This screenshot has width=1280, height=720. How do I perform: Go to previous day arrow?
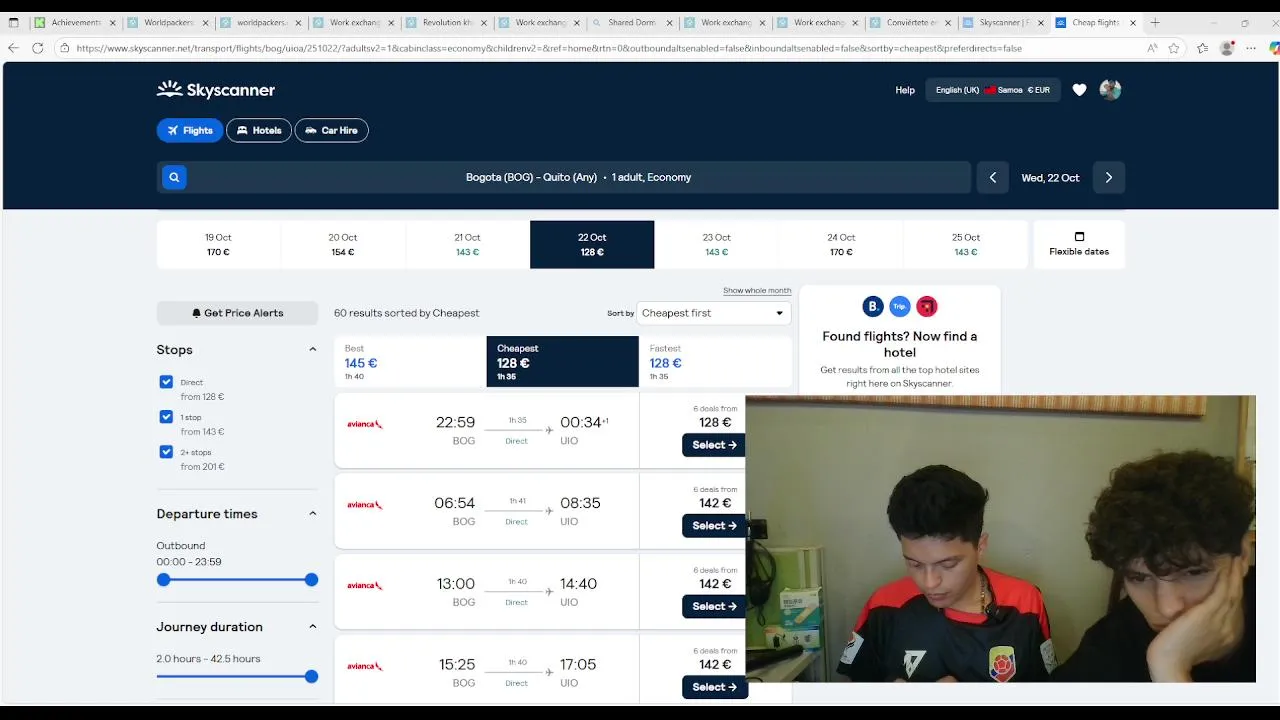pos(992,177)
